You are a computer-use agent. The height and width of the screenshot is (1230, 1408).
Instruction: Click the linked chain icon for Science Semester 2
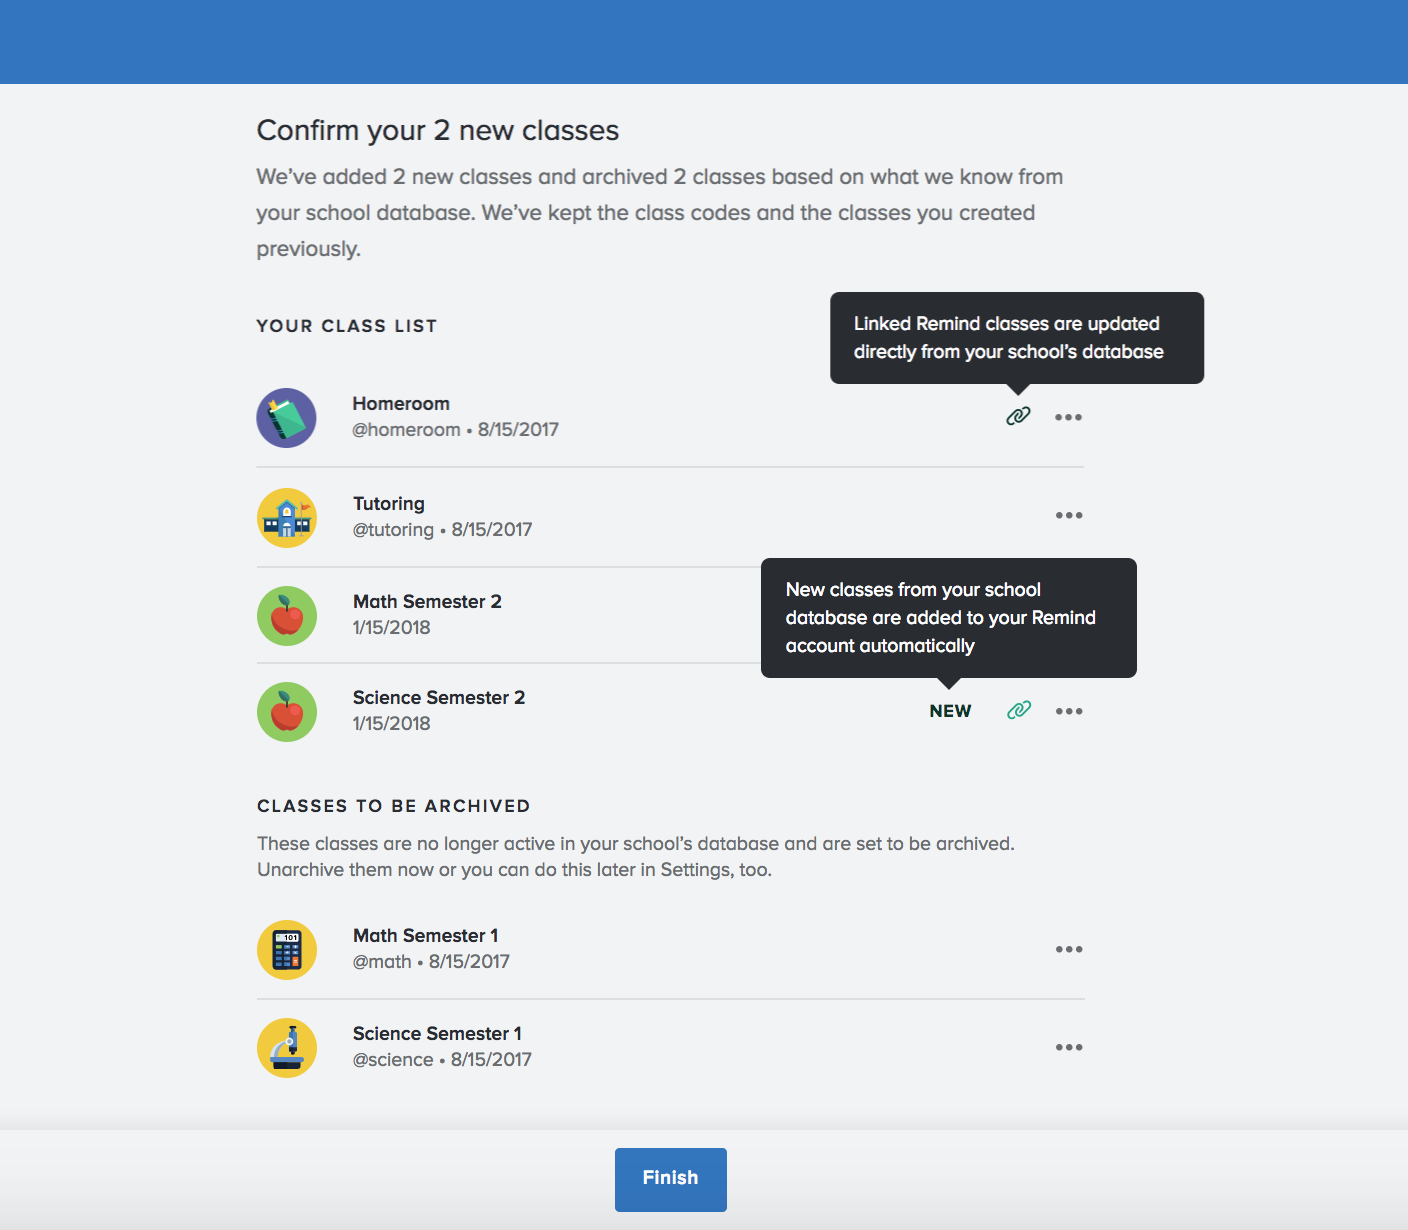[x=1019, y=710]
